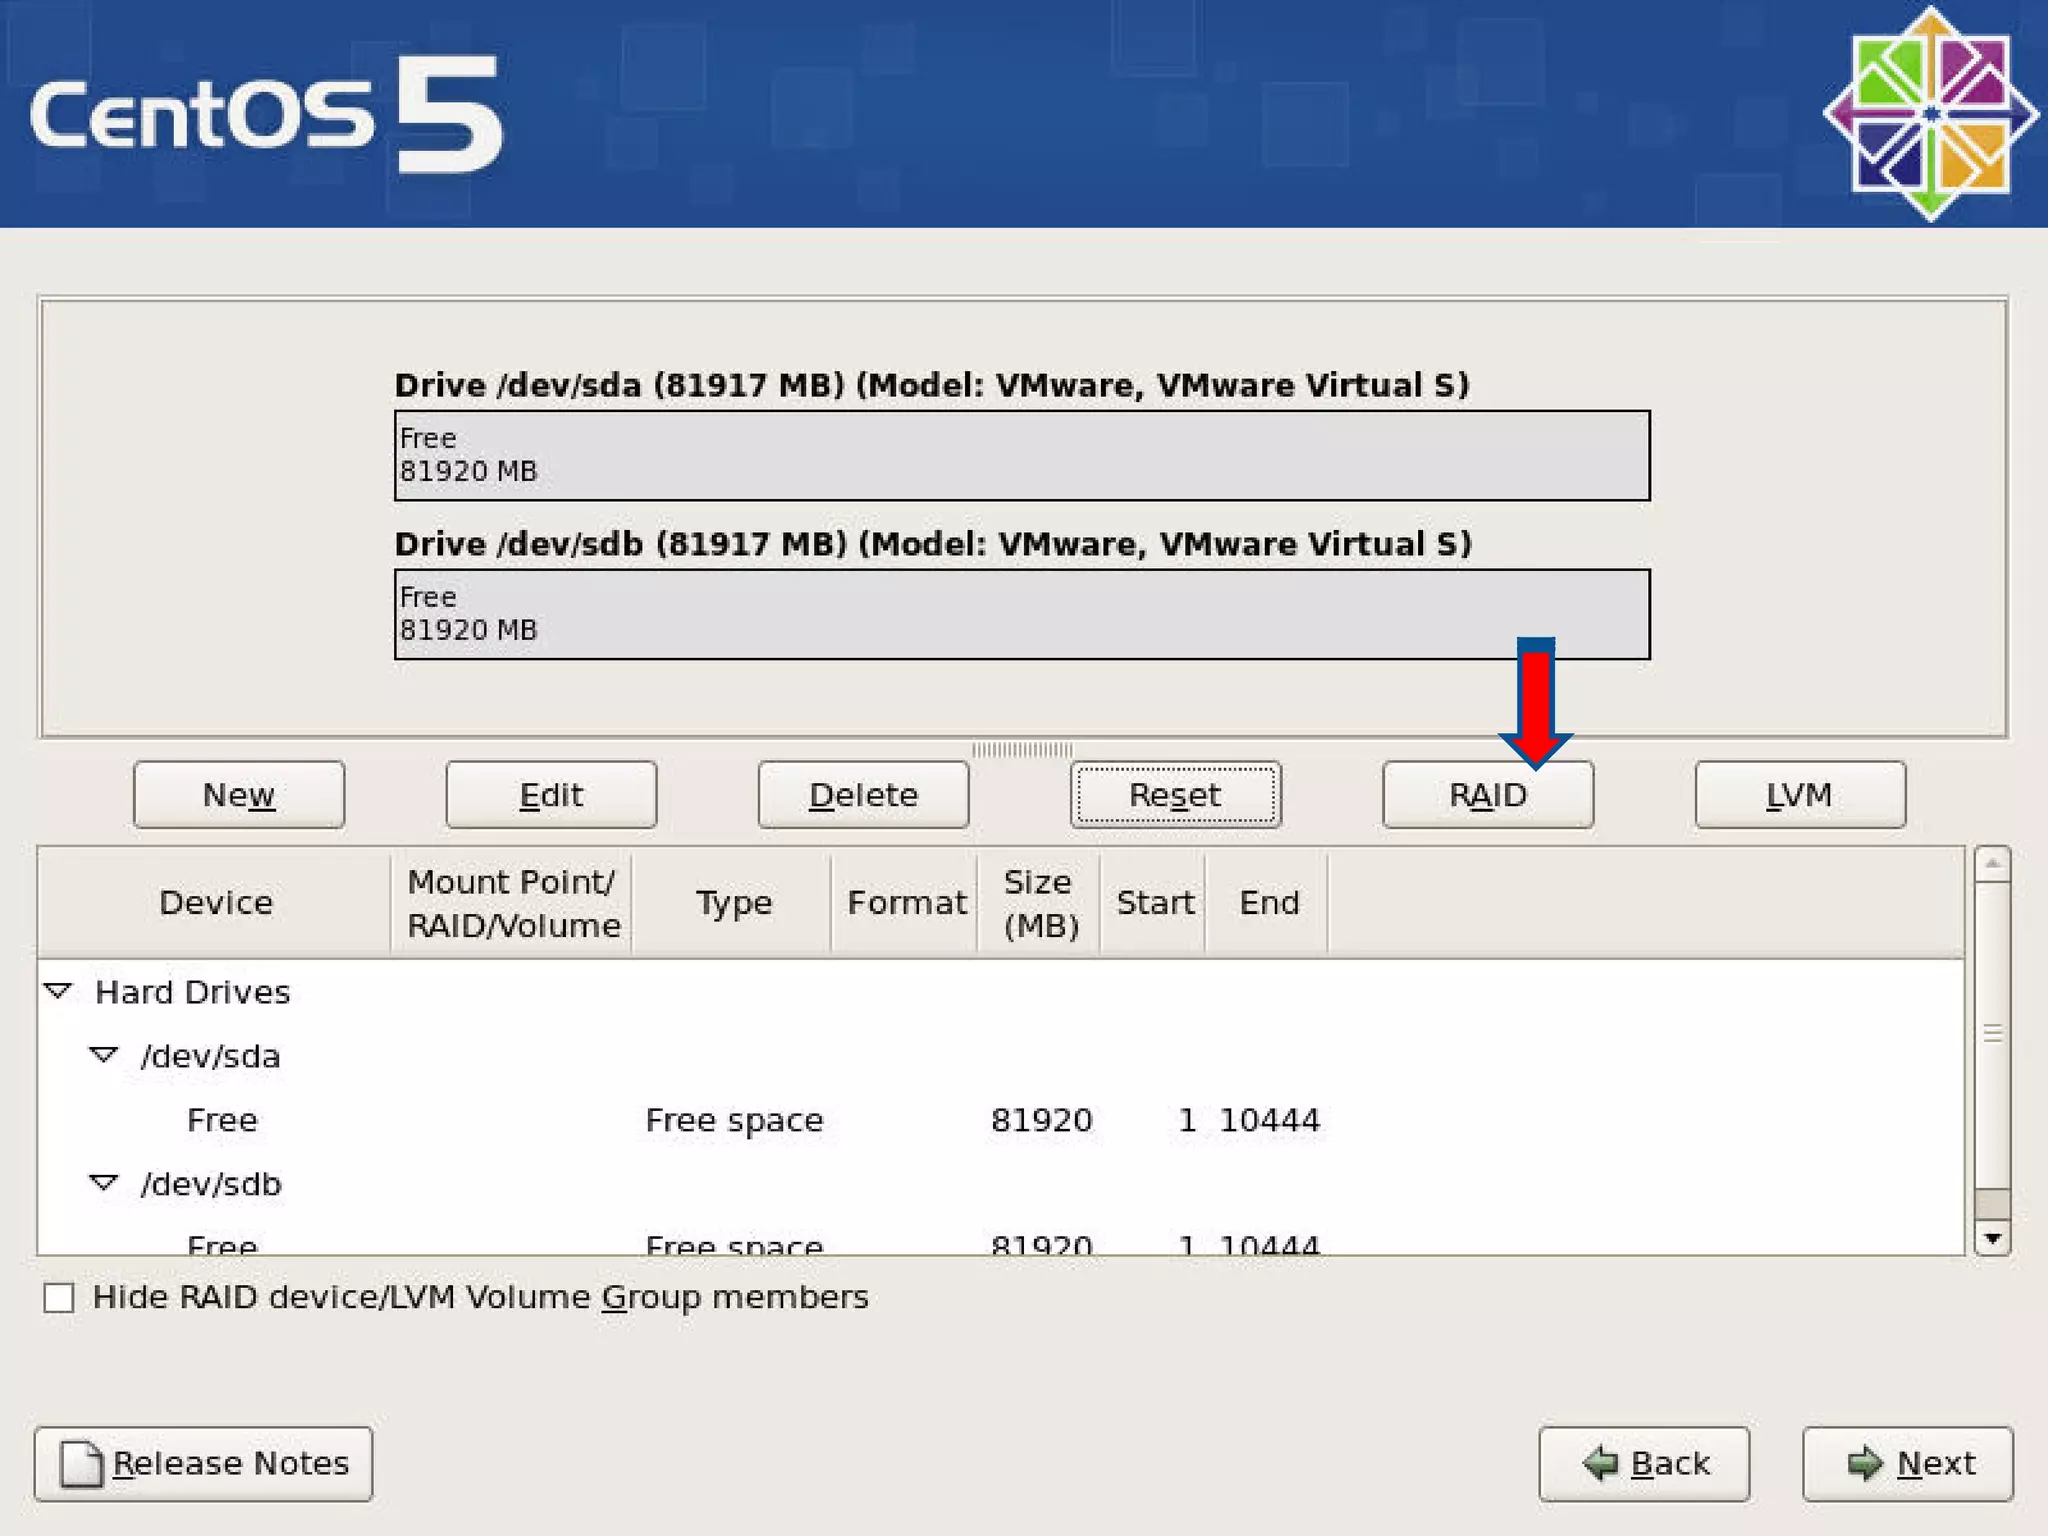
Task: Click the green Back arrow icon
Action: click(1601, 1463)
